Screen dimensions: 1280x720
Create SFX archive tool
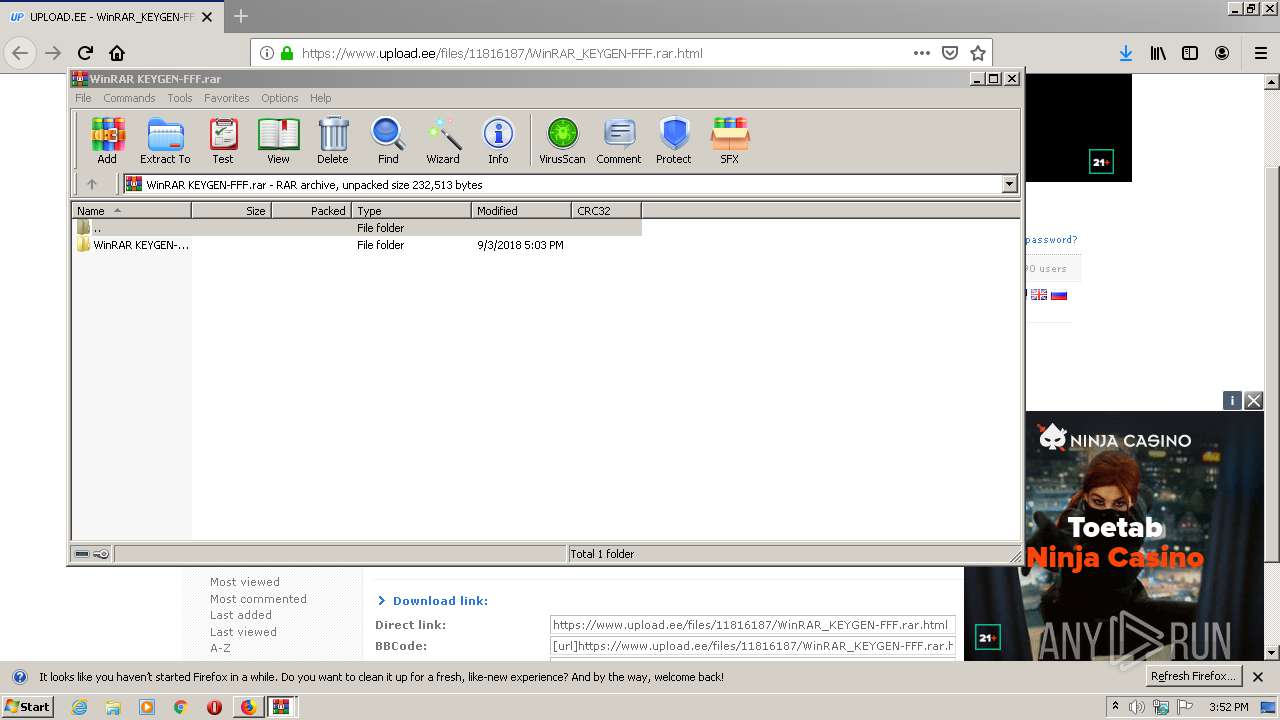730,141
